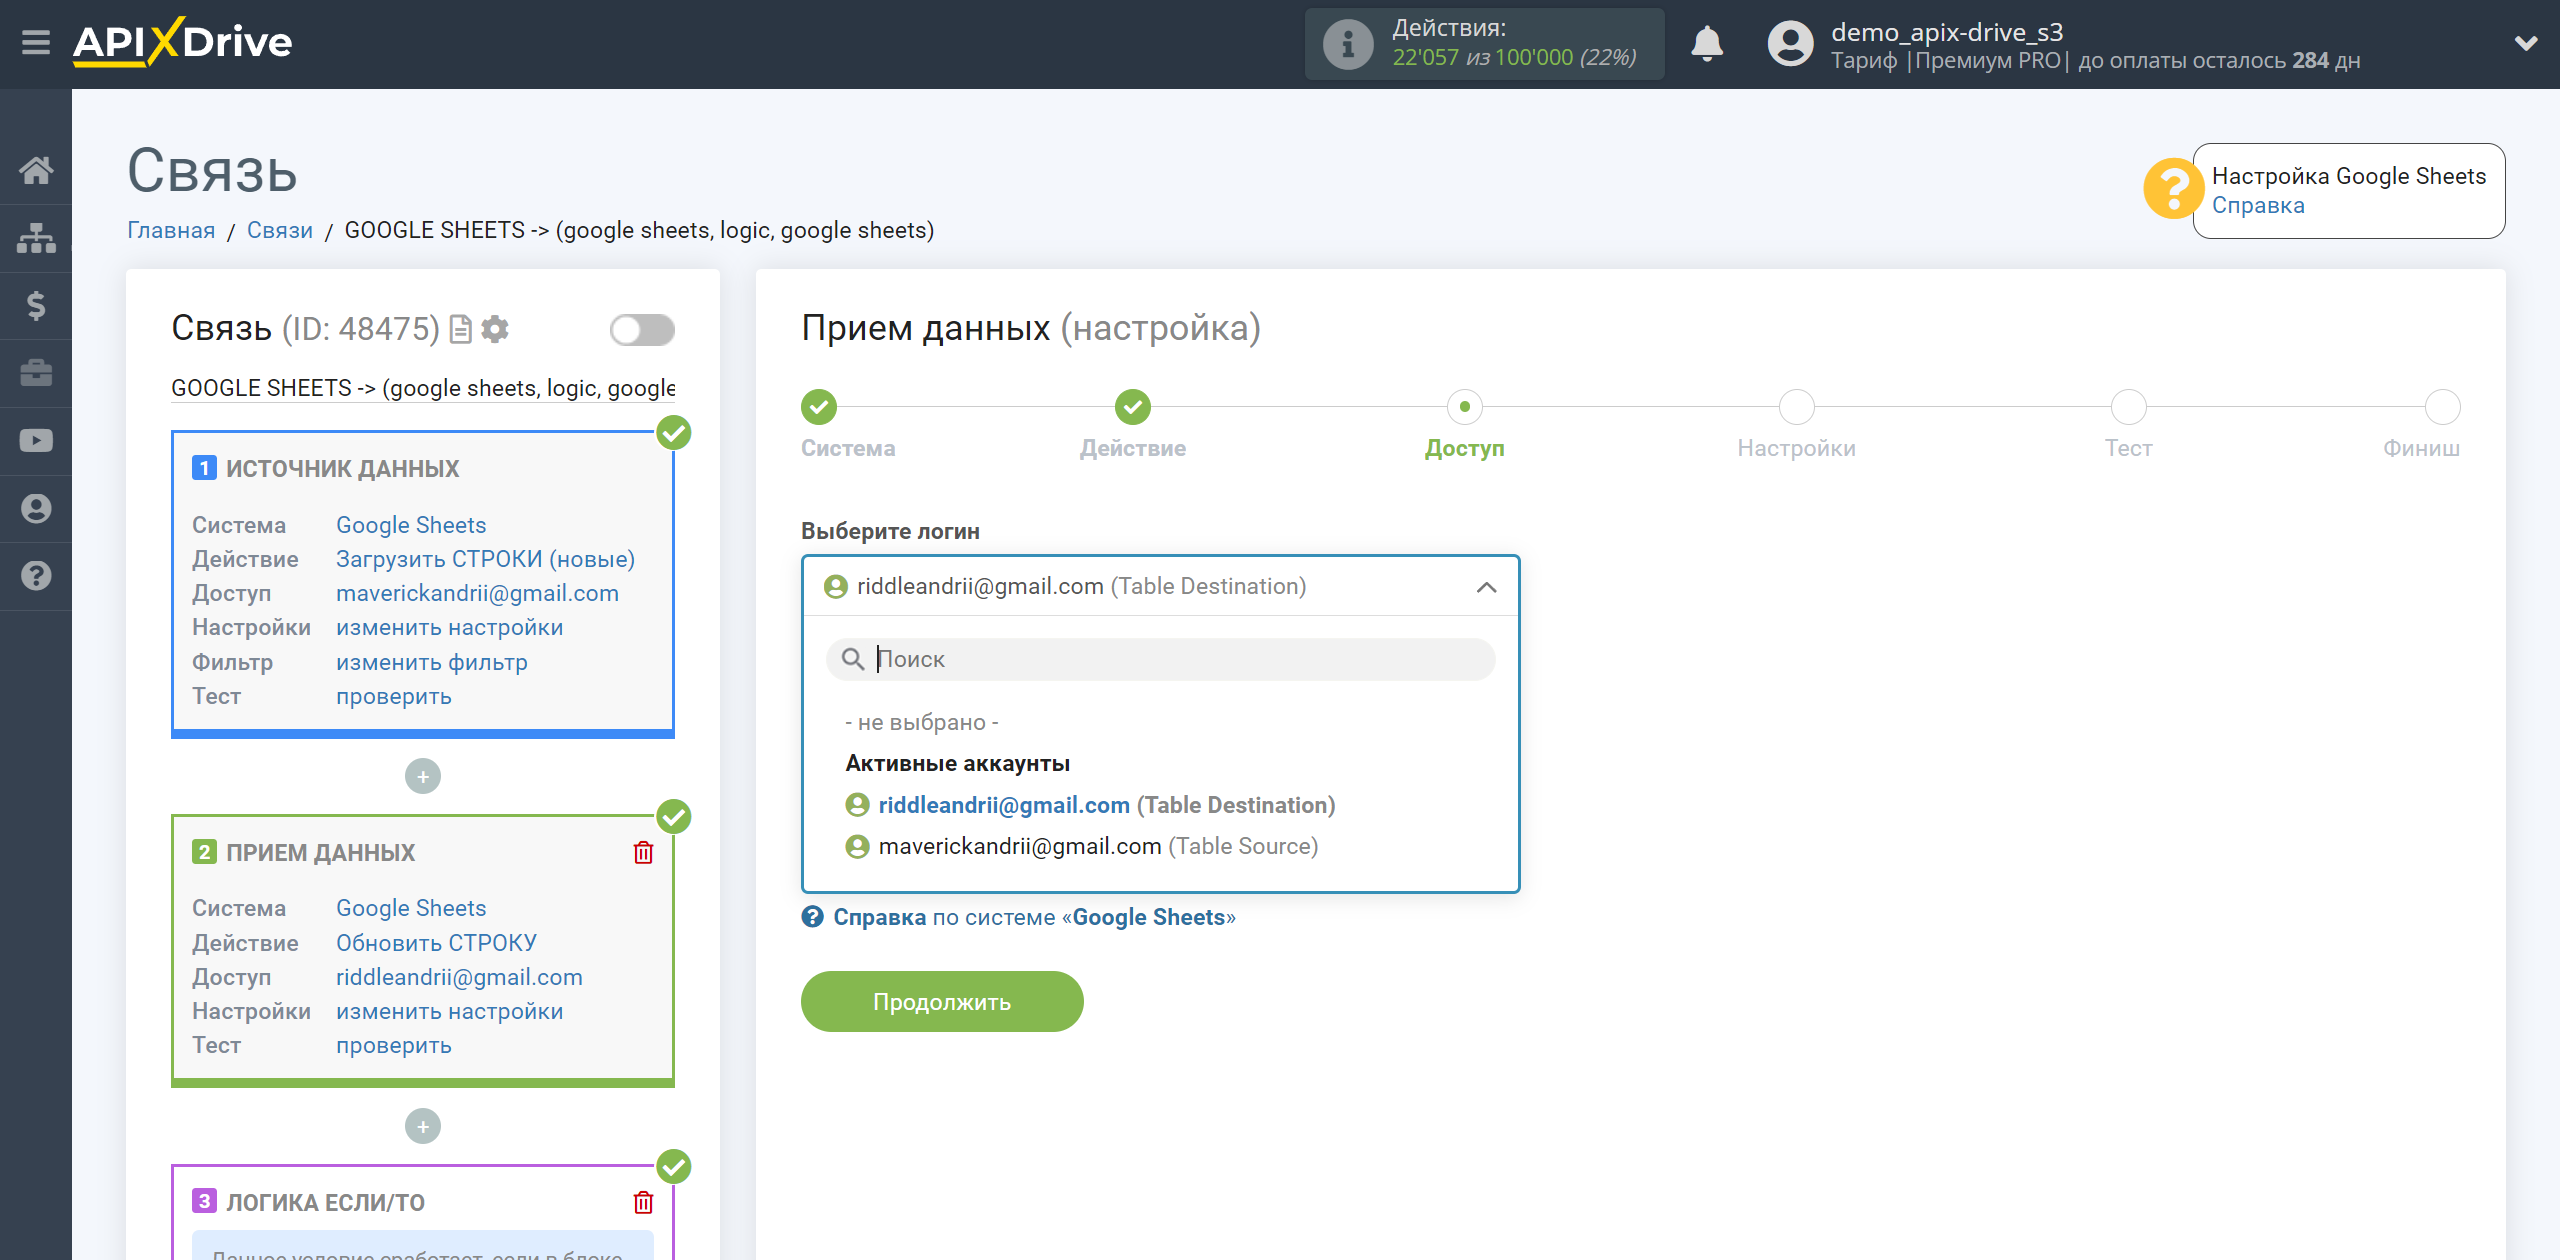Viewport: 2560px width, 1260px height.
Task: Open the notifications bell
Action: (1707, 44)
